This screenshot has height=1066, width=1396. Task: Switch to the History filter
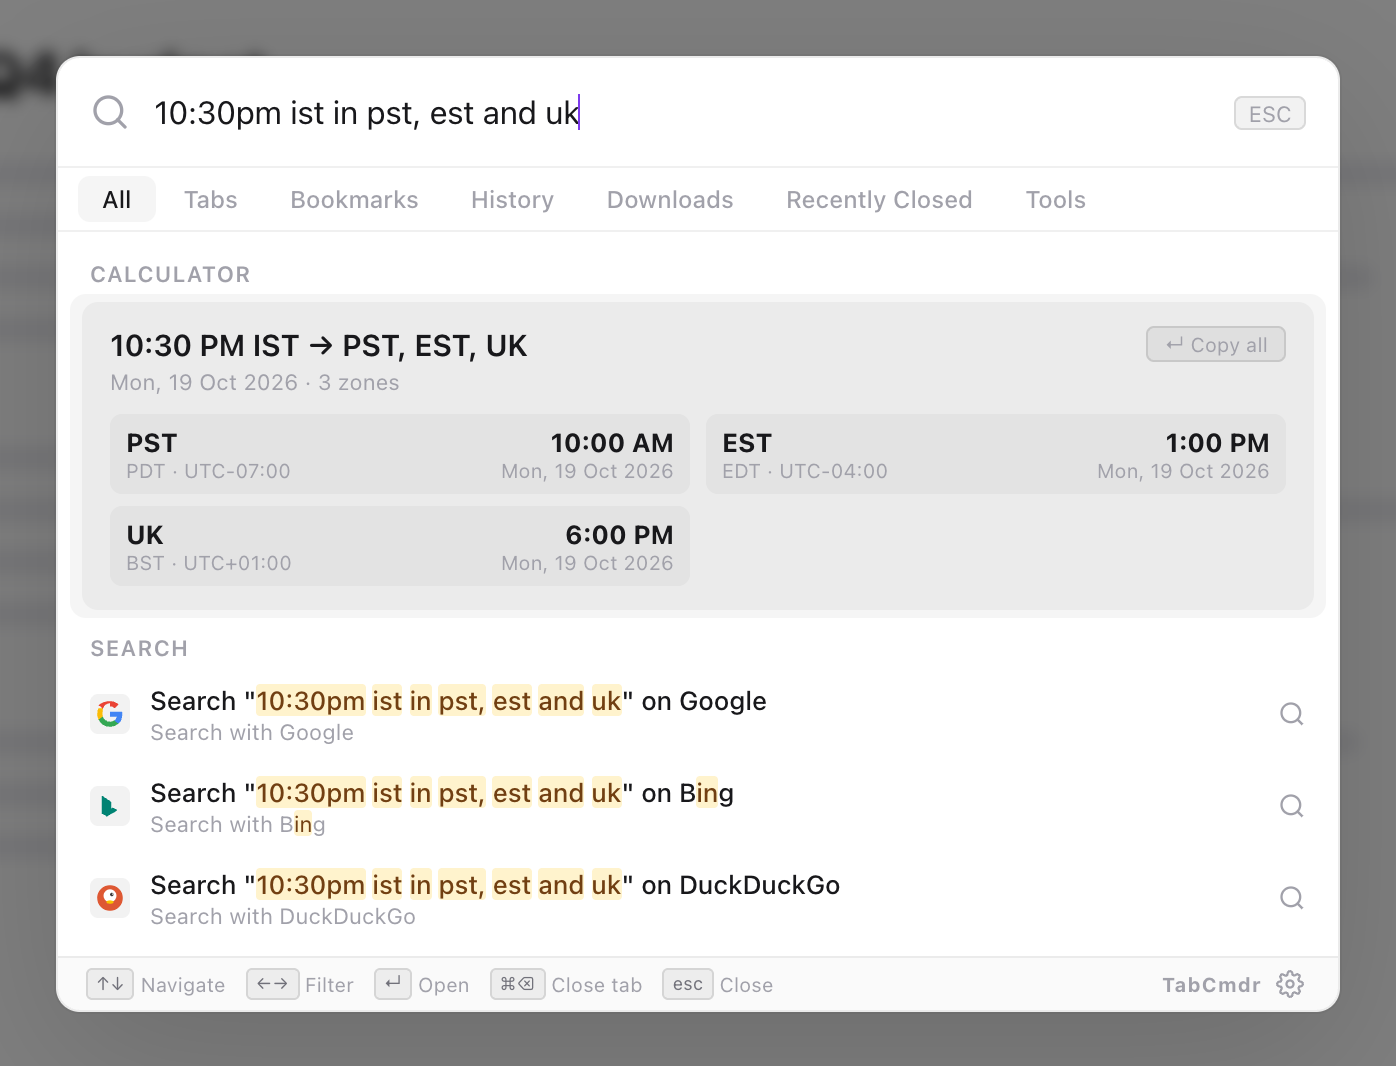pyautogui.click(x=512, y=199)
